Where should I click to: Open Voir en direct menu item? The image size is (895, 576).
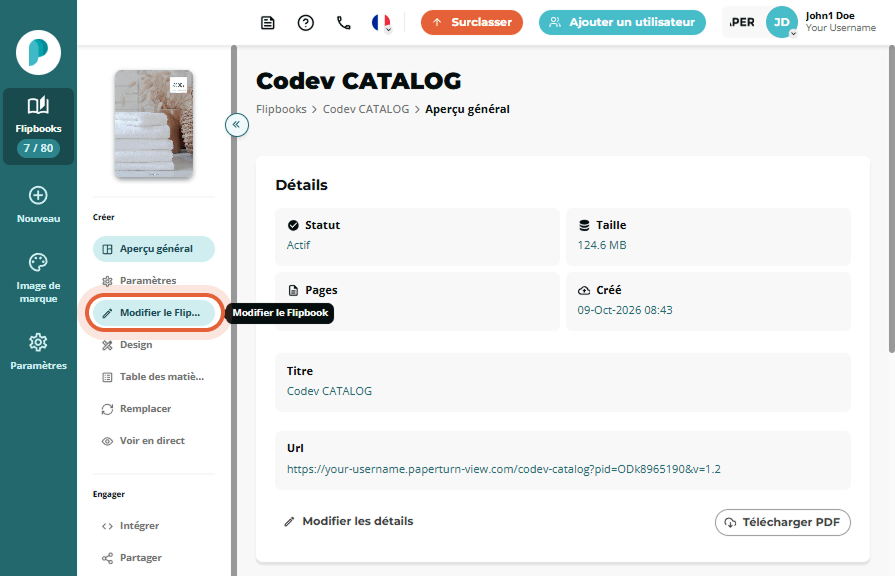pos(154,441)
